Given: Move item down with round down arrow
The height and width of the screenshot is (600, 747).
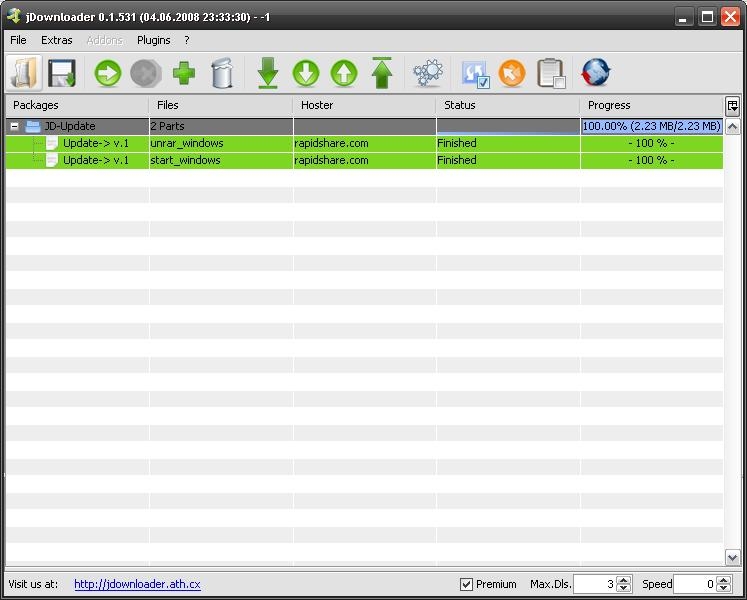Looking at the screenshot, I should tap(306, 73).
